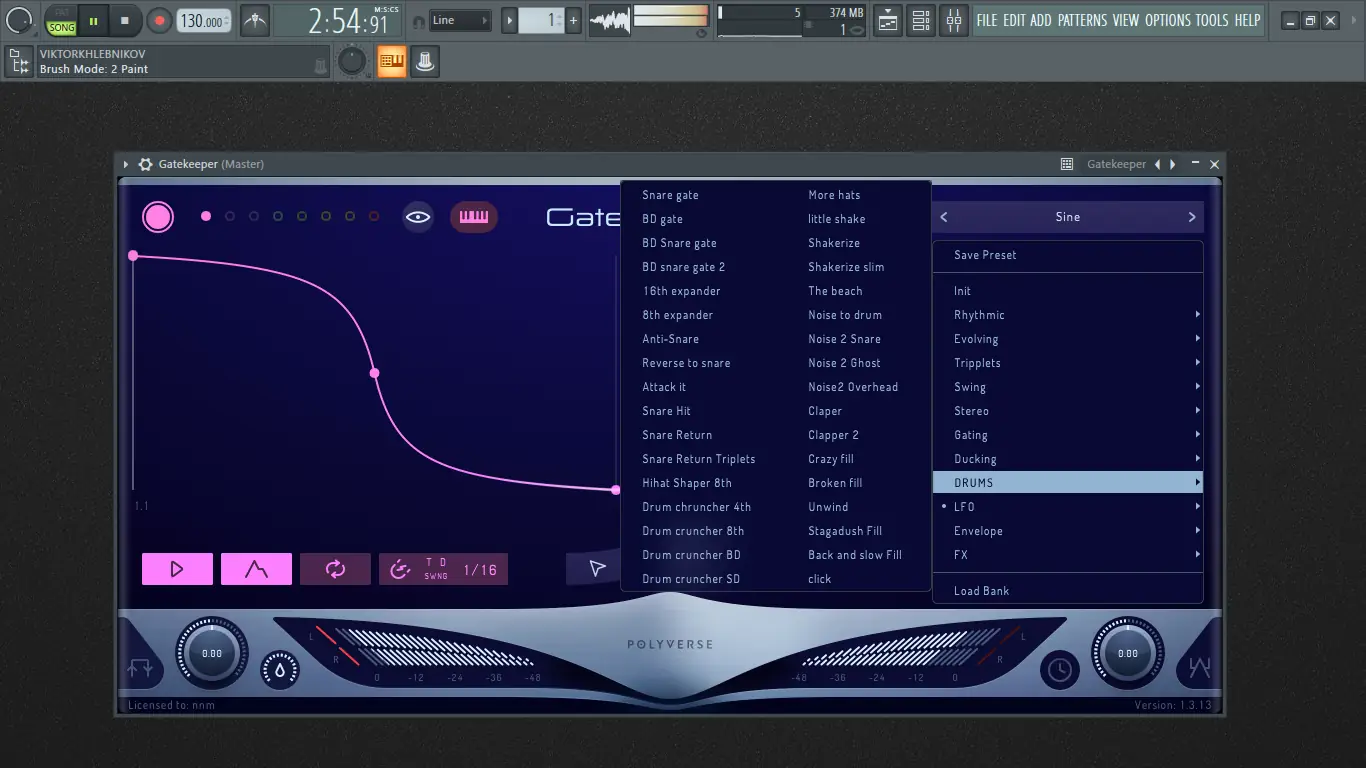This screenshot has height=768, width=1366.
Task: Click the highlighted orange step/piano view icon
Action: click(391, 62)
